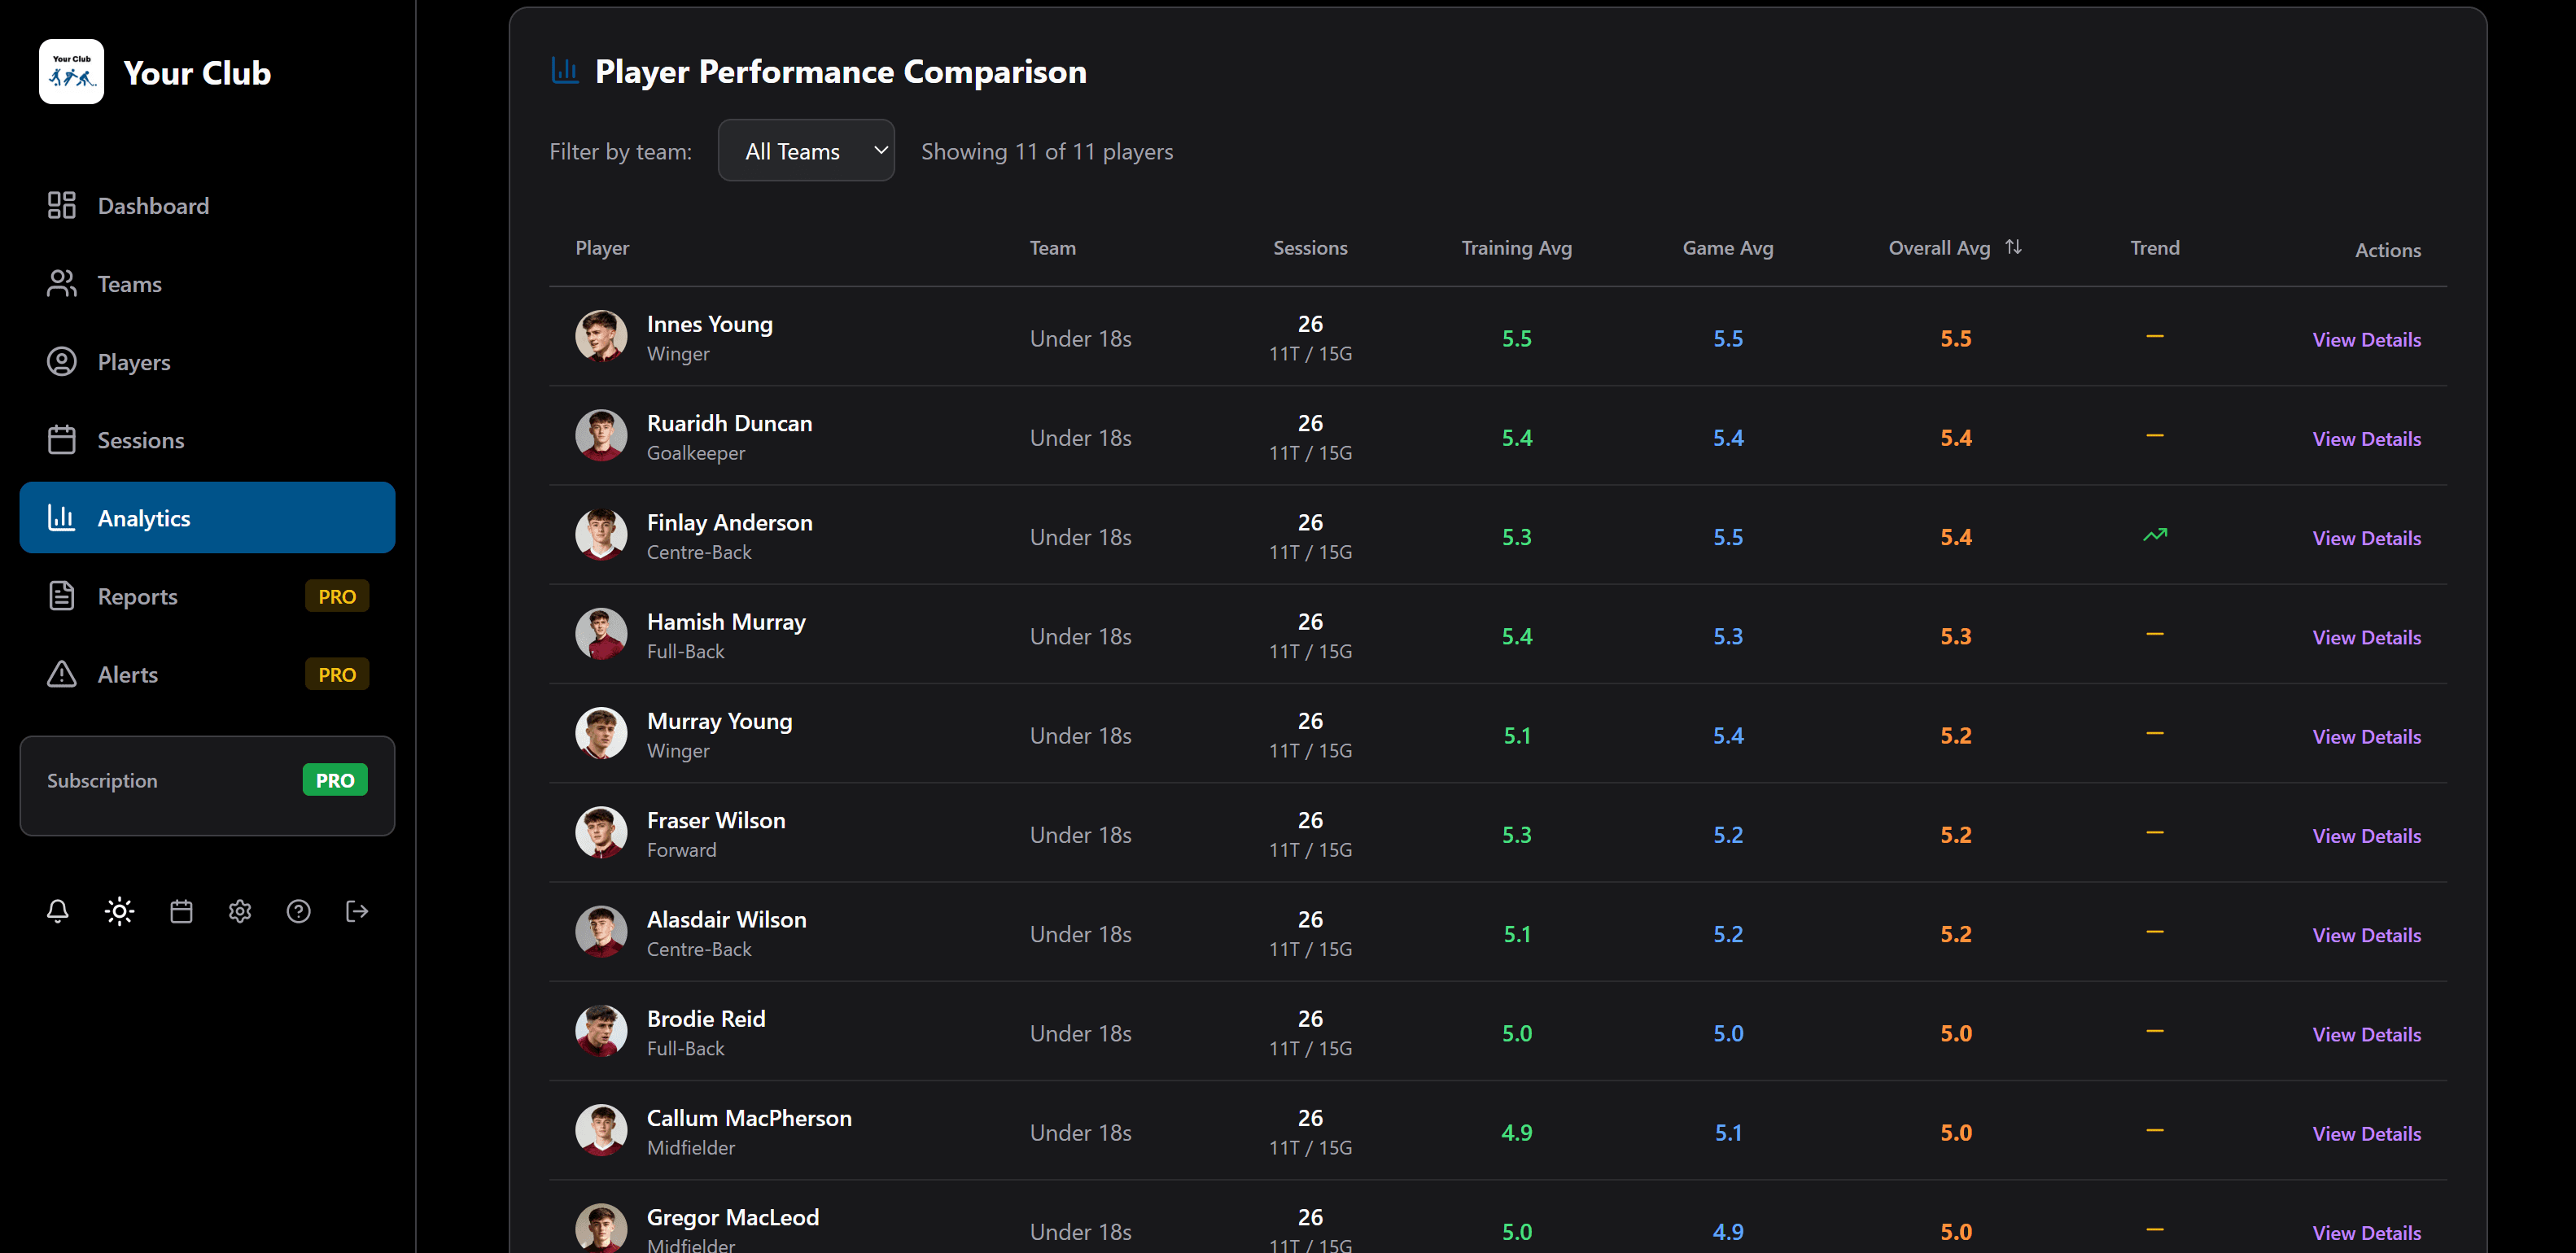The image size is (2576, 1253).
Task: Open Hamish Murray's profile photo
Action: (601, 634)
